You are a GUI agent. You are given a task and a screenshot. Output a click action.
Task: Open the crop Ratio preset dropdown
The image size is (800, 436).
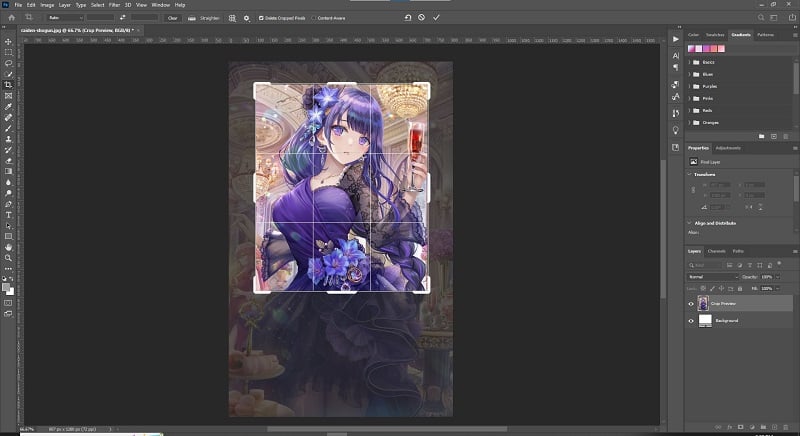[65, 18]
